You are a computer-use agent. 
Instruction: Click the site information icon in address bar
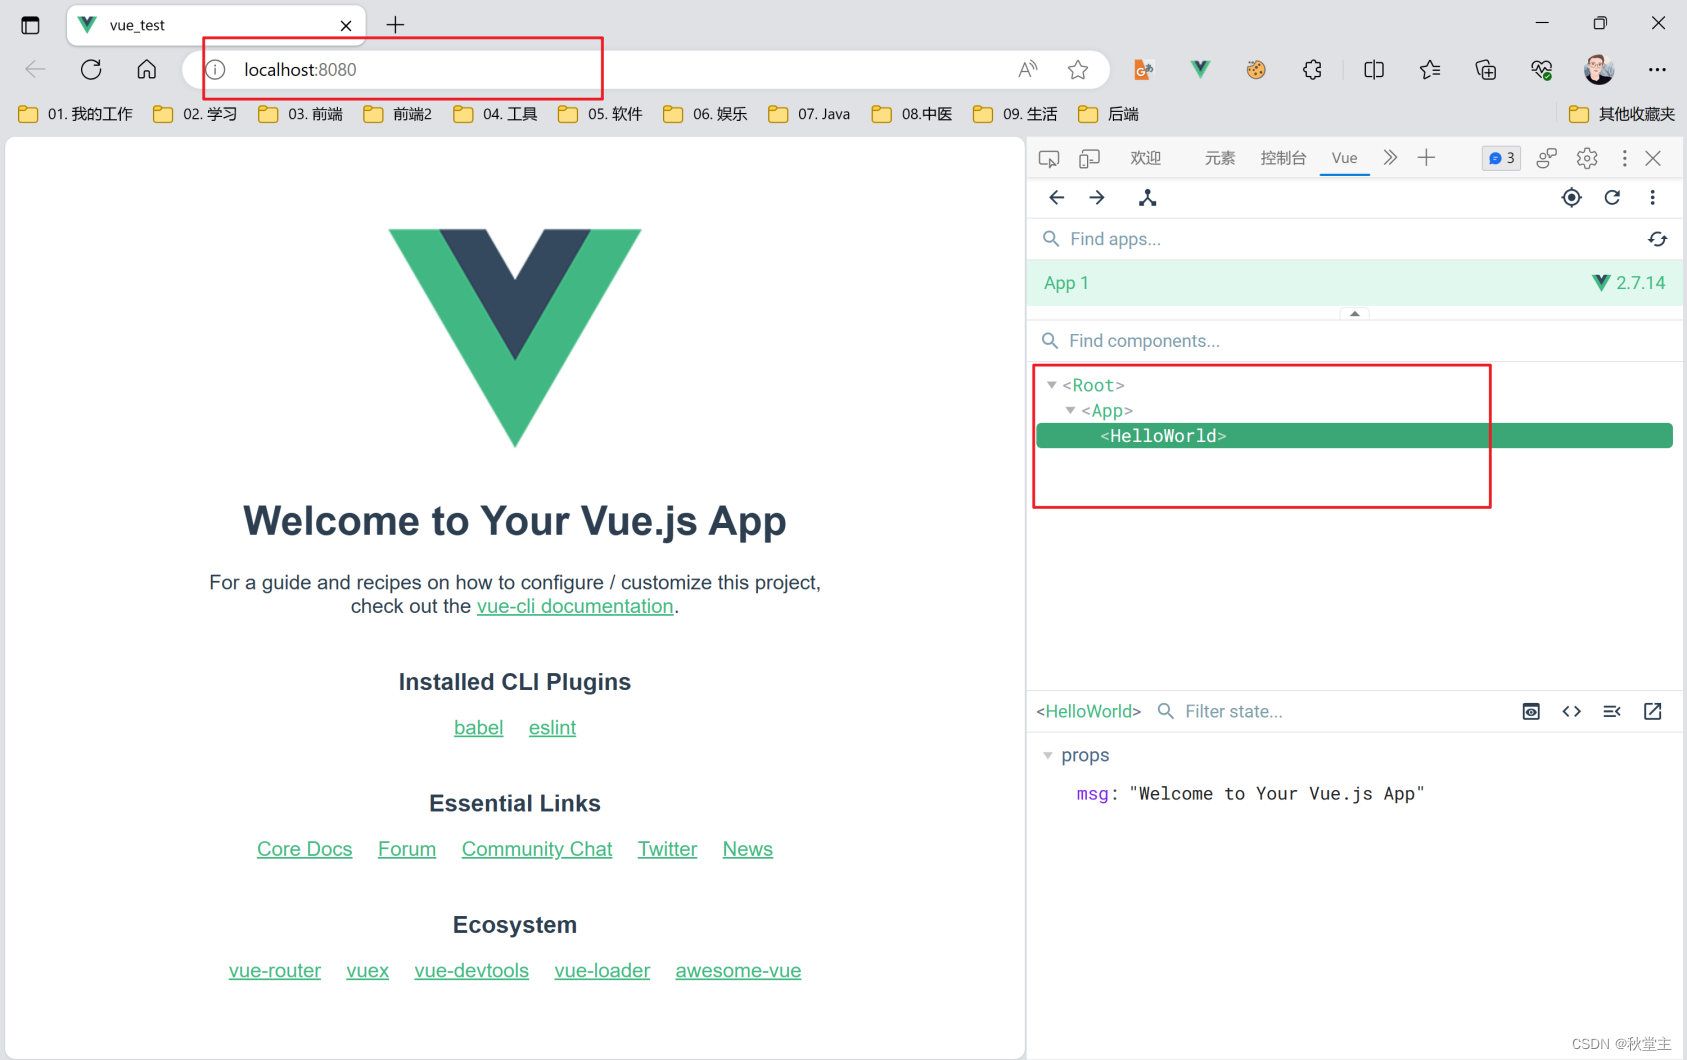pos(215,69)
